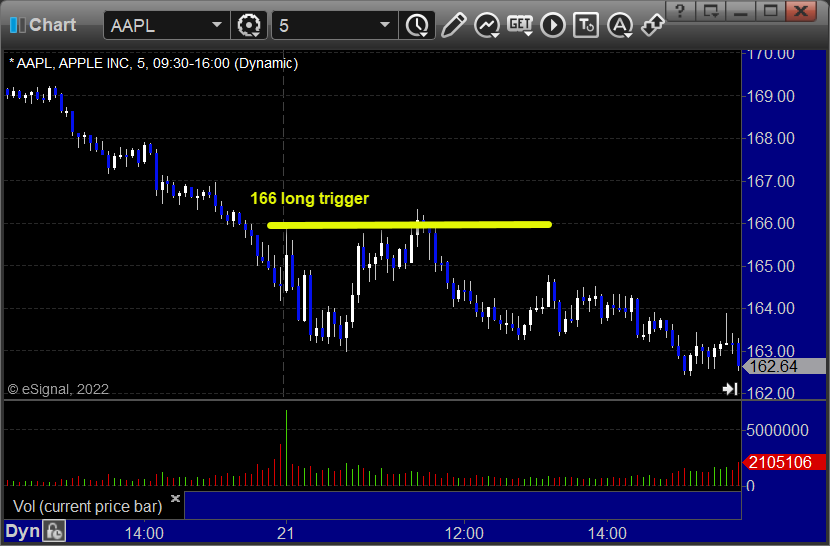Click the 164.00 price scale label
The width and height of the screenshot is (830, 546).
coord(770,308)
